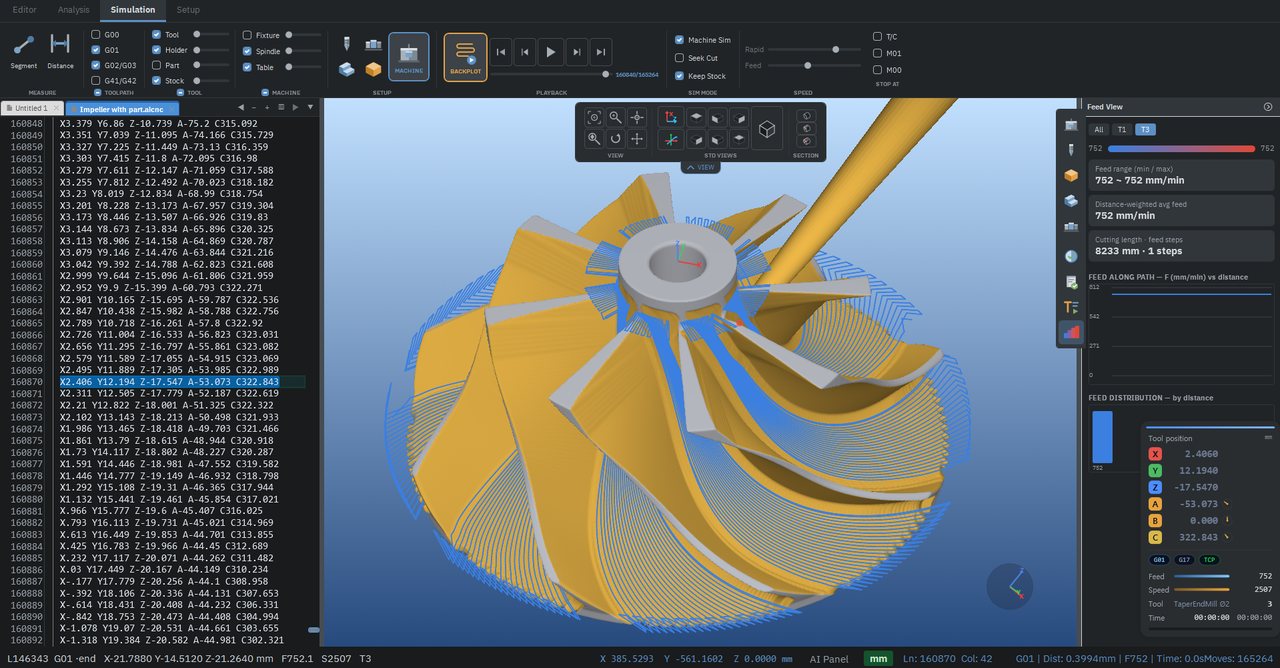Click the playback progress slider handle

point(606,74)
